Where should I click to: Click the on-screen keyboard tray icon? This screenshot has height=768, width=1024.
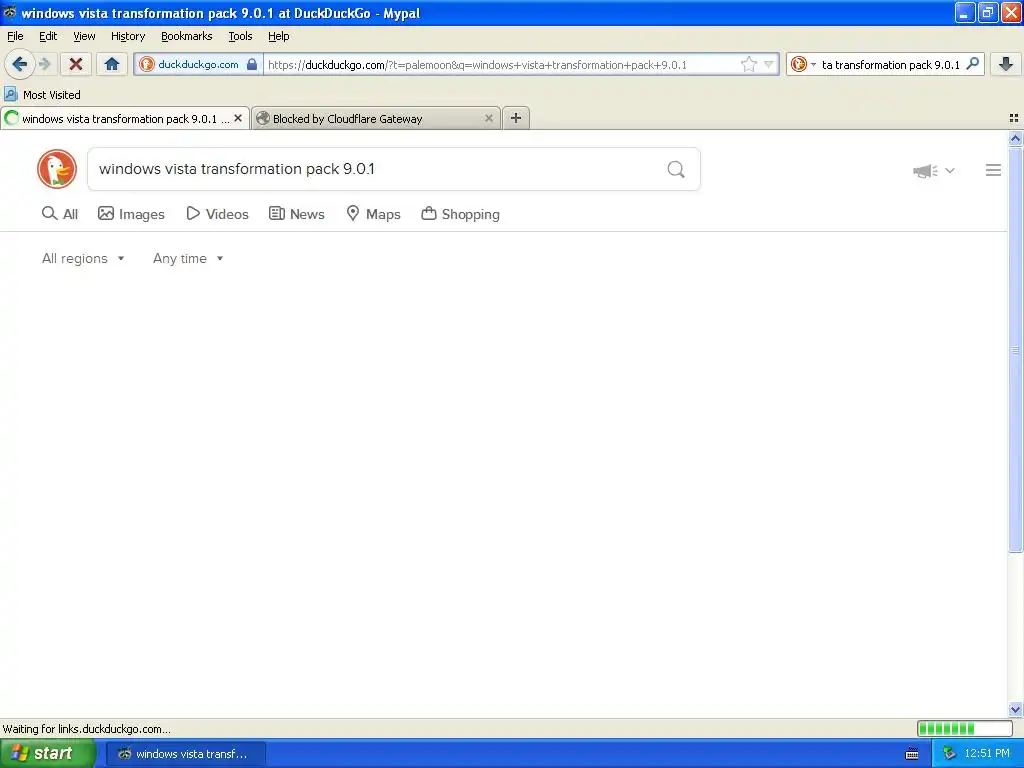coord(912,754)
